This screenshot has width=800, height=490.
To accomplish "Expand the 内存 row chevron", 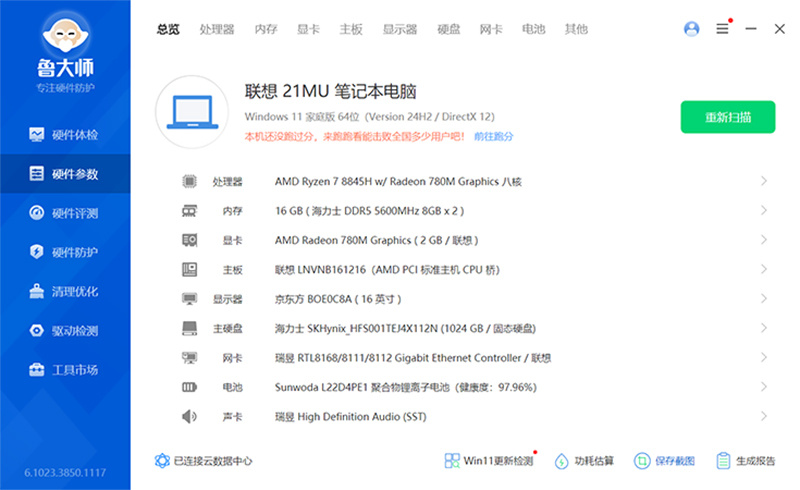I will click(x=763, y=210).
